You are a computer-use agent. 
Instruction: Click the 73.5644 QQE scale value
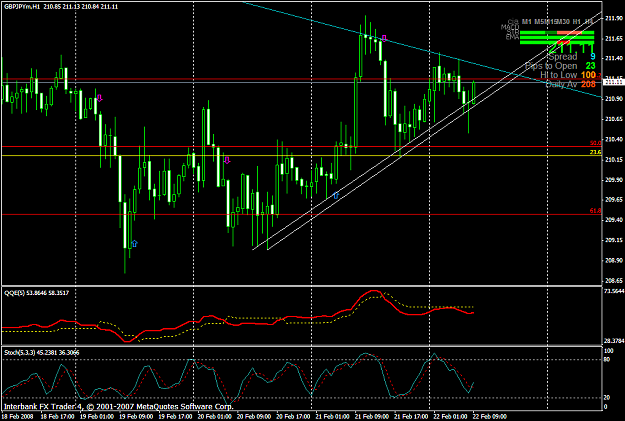(614, 291)
